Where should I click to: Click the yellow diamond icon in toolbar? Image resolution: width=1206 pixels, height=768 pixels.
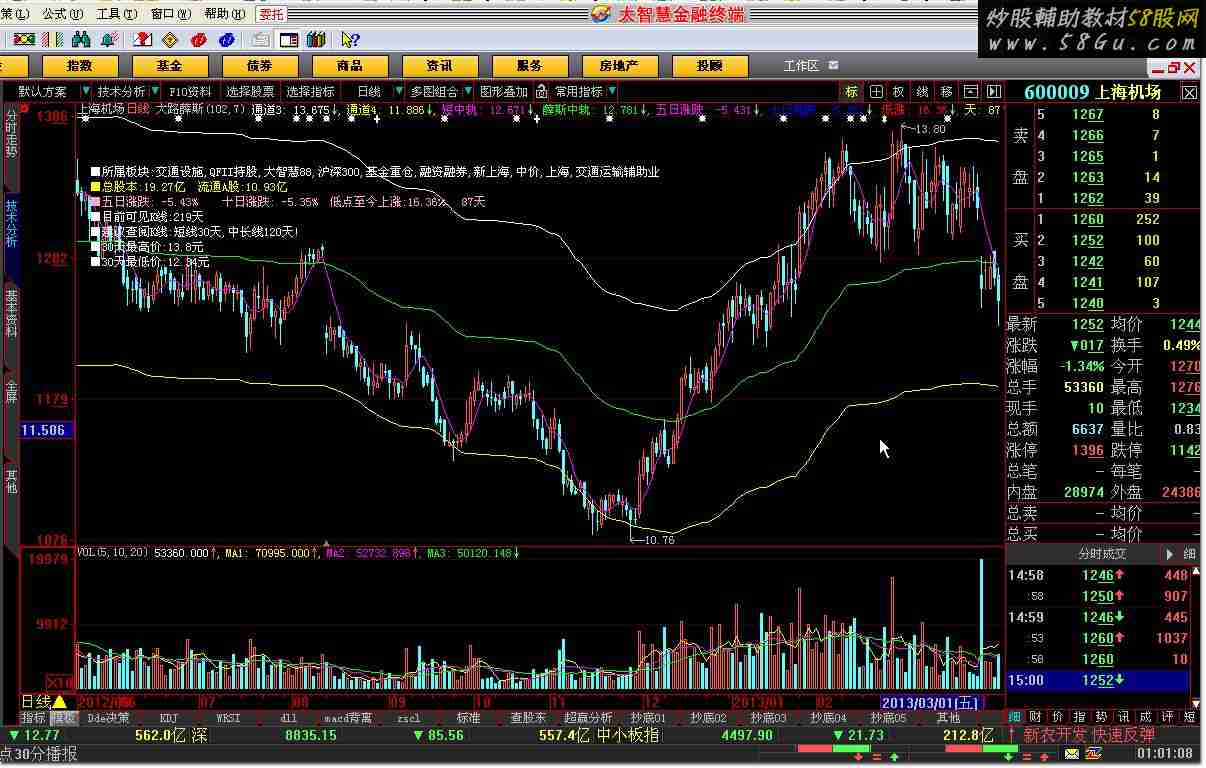point(170,40)
